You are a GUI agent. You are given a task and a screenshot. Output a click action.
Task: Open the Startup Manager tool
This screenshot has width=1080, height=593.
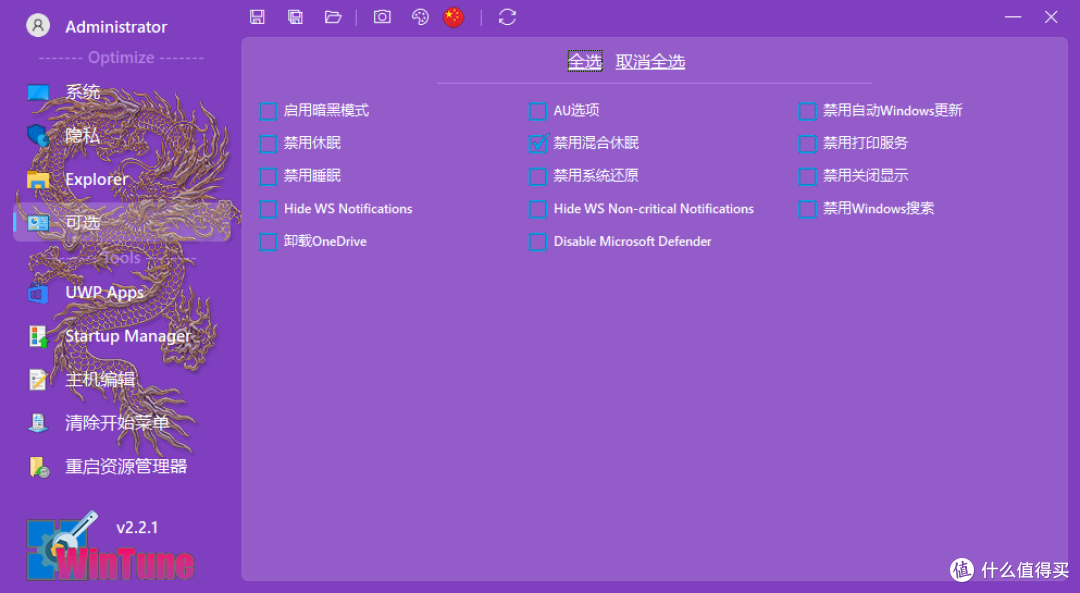click(128, 336)
